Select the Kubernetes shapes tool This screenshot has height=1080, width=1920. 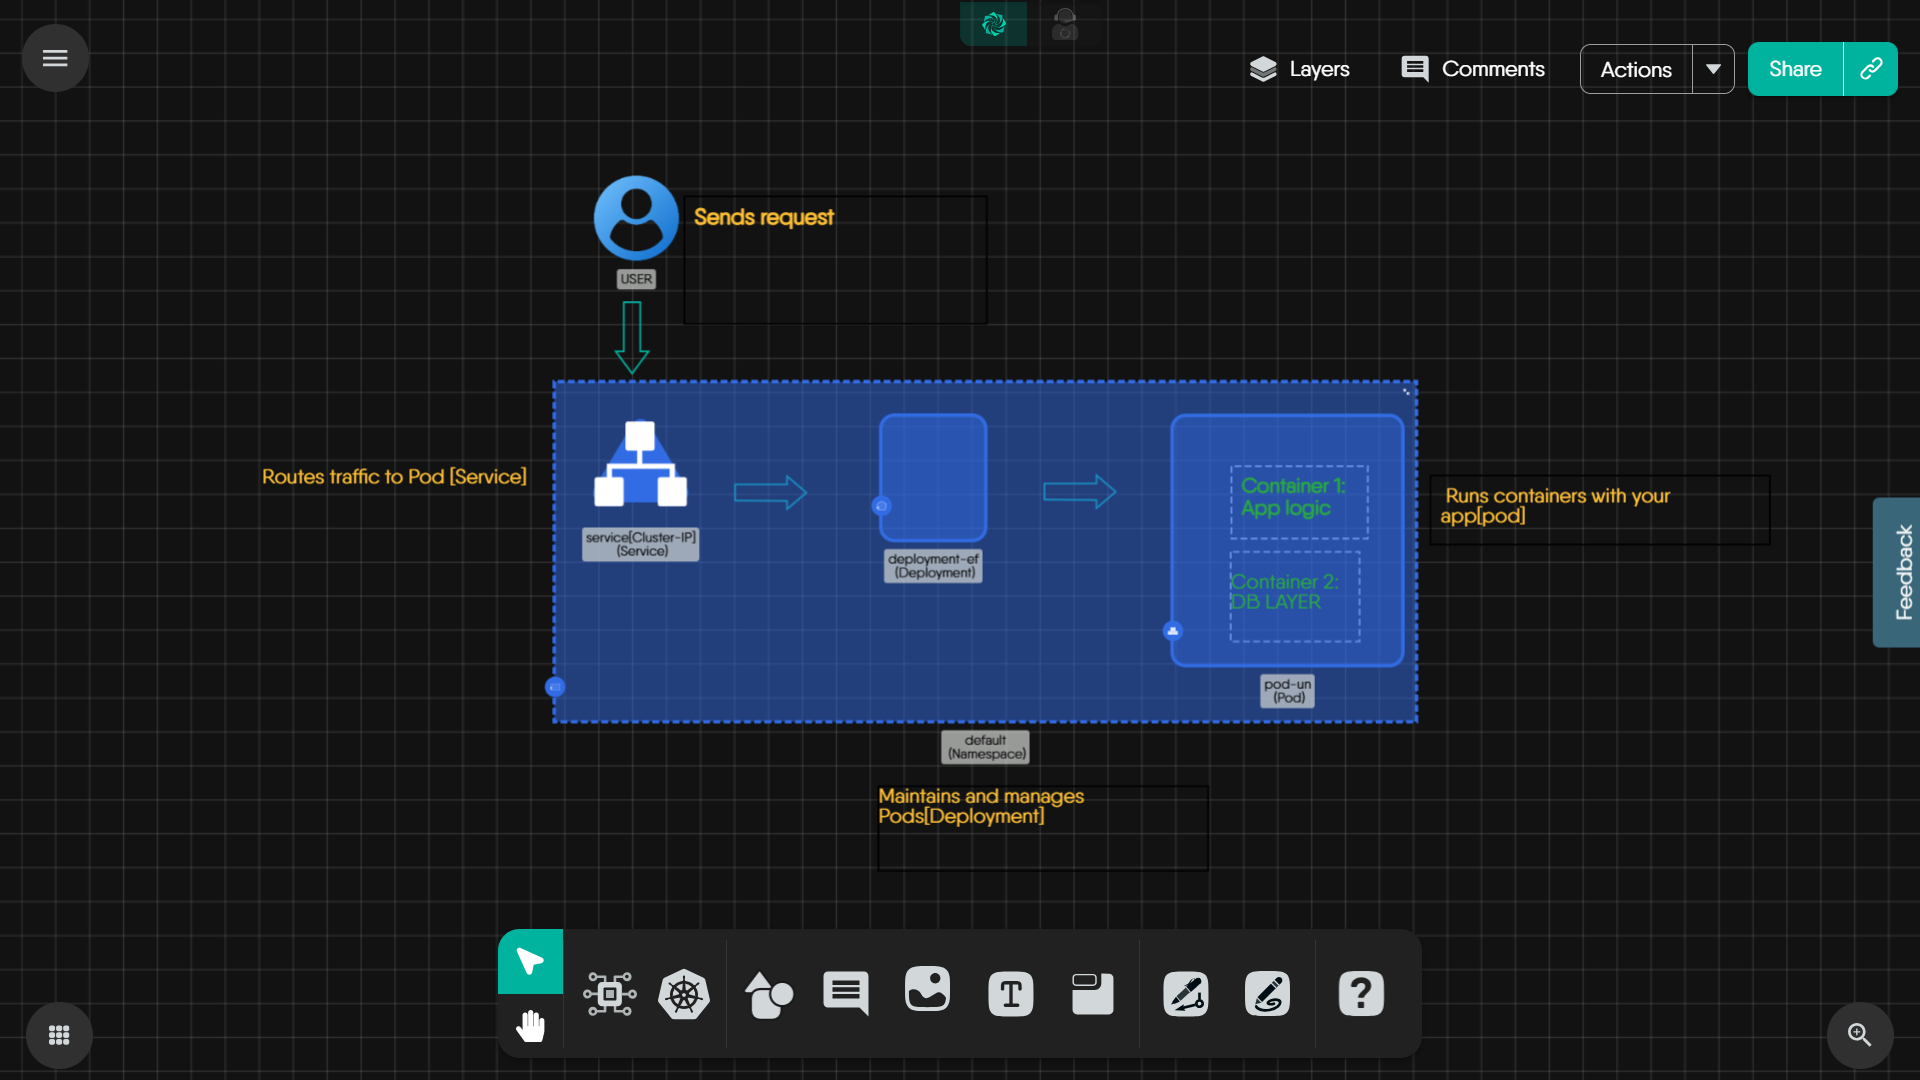tap(684, 993)
